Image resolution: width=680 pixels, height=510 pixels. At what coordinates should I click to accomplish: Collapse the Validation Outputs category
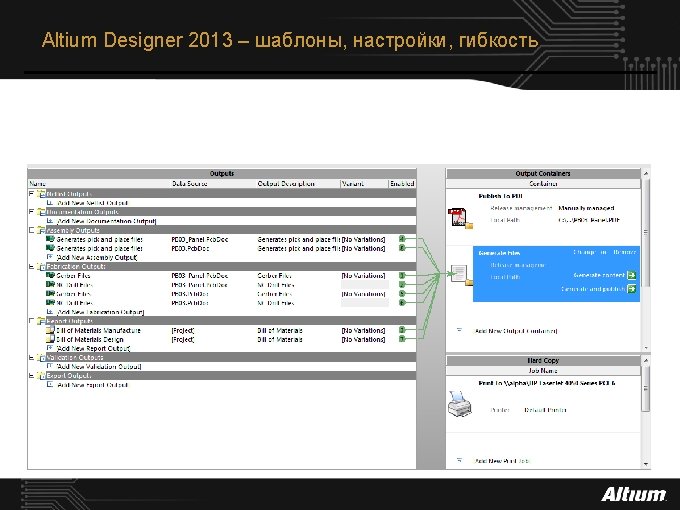point(31,357)
